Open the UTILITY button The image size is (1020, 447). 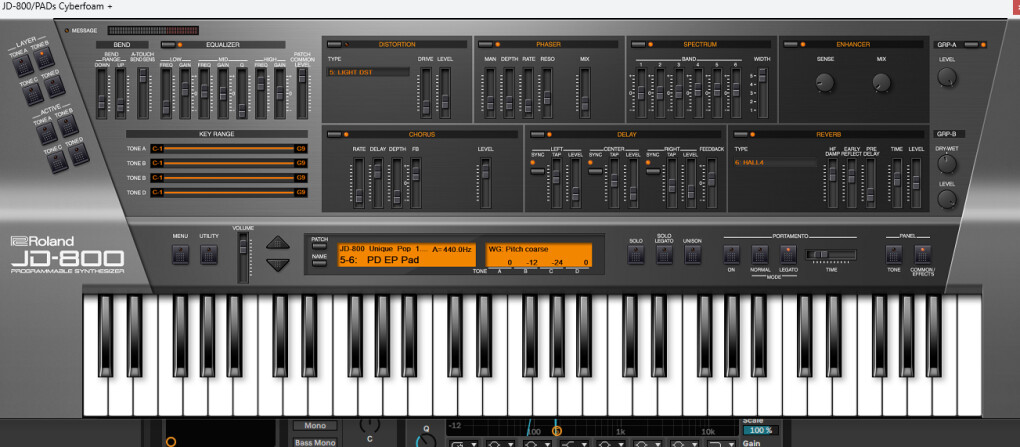(x=209, y=254)
